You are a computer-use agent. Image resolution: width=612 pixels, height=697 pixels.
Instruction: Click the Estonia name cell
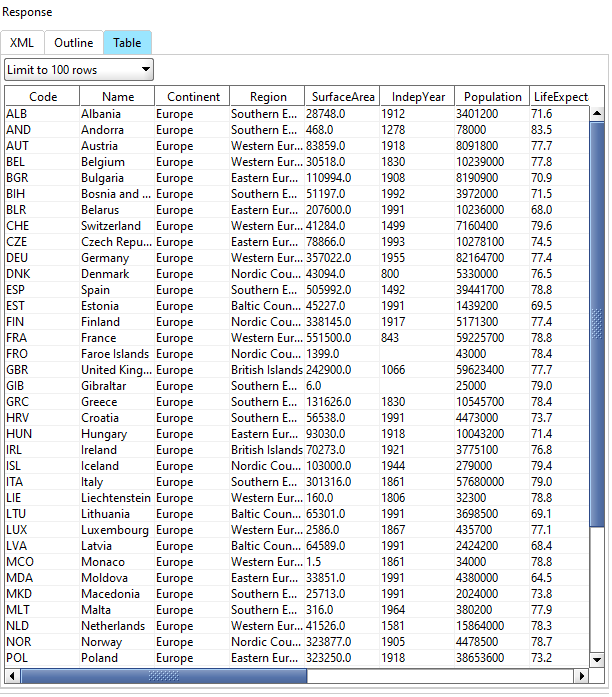coord(117,306)
